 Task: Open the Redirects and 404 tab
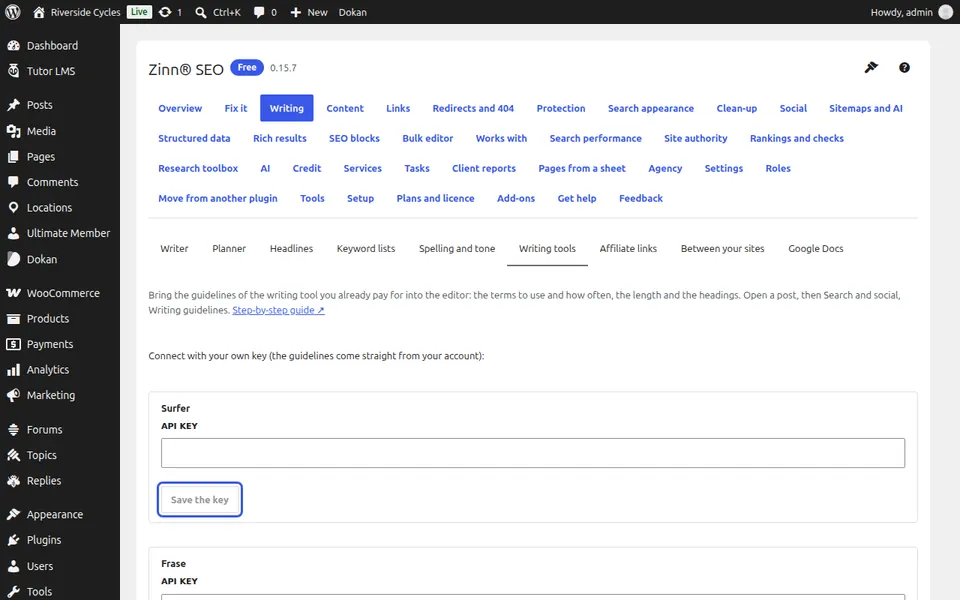pos(473,108)
